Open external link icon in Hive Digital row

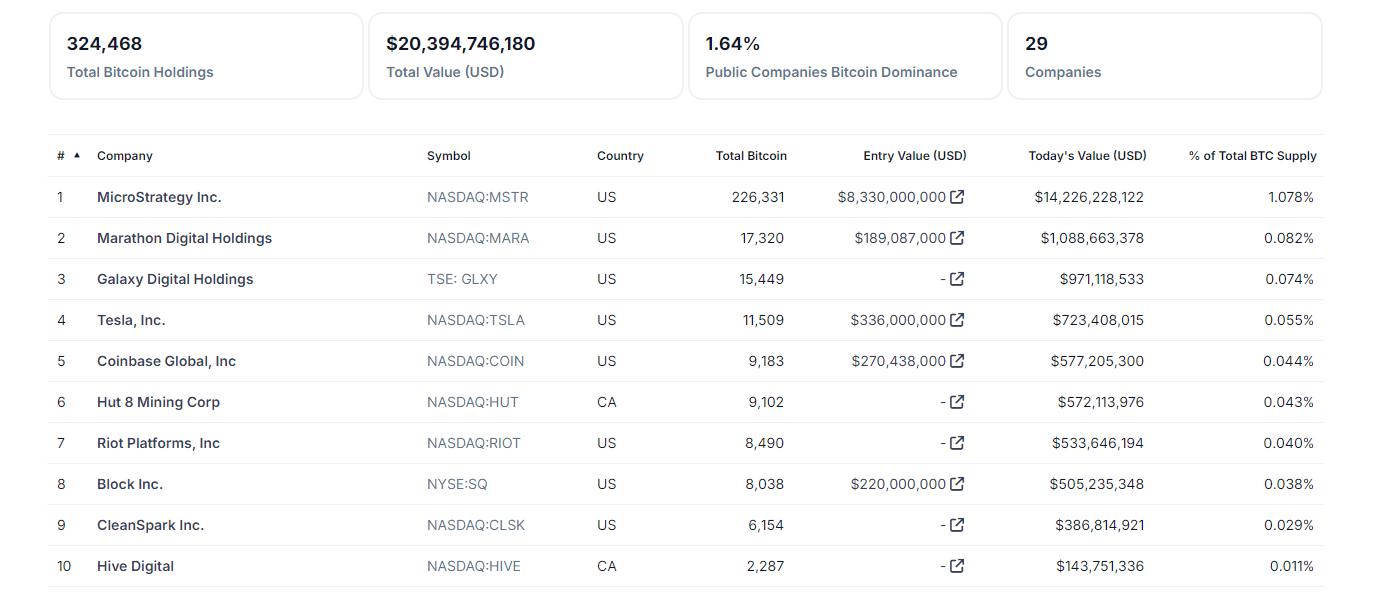957,566
